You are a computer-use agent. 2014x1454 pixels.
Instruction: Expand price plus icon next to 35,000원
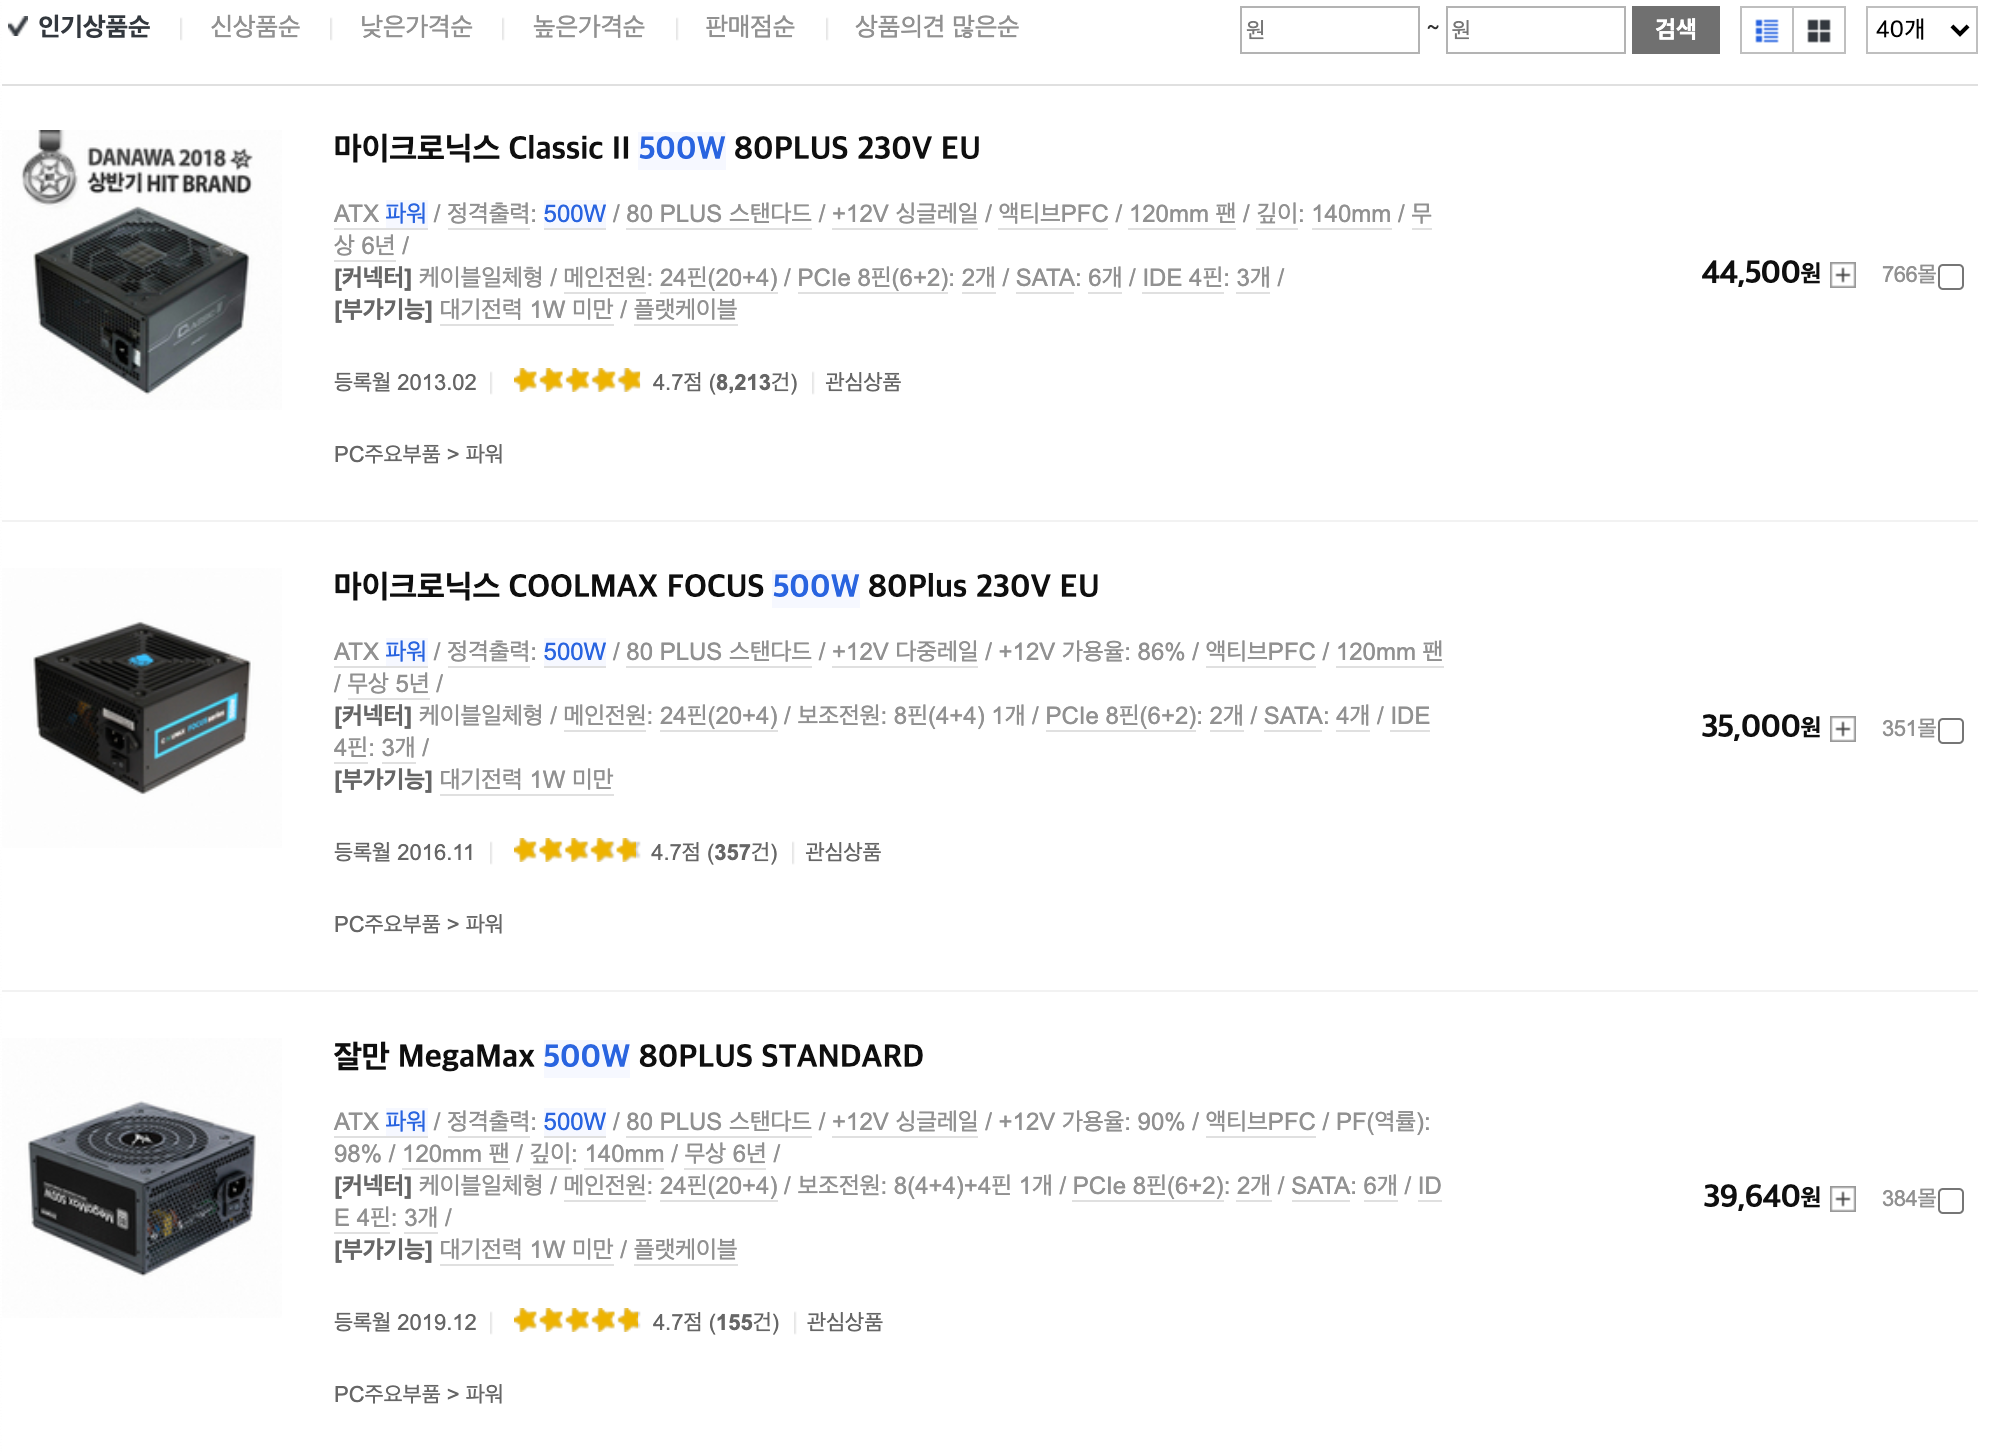coord(1842,729)
